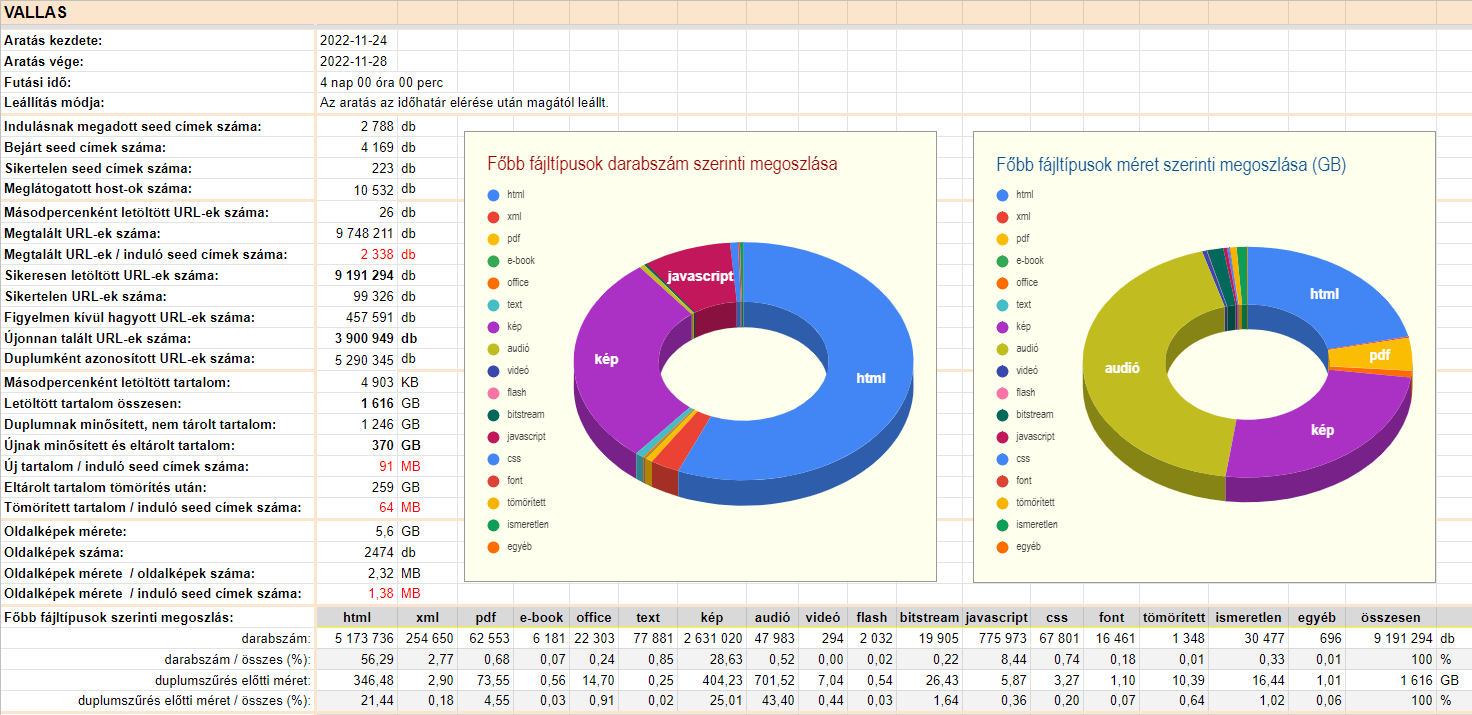Click the 701,52 audió size cell
1472x715 pixels.
point(773,681)
